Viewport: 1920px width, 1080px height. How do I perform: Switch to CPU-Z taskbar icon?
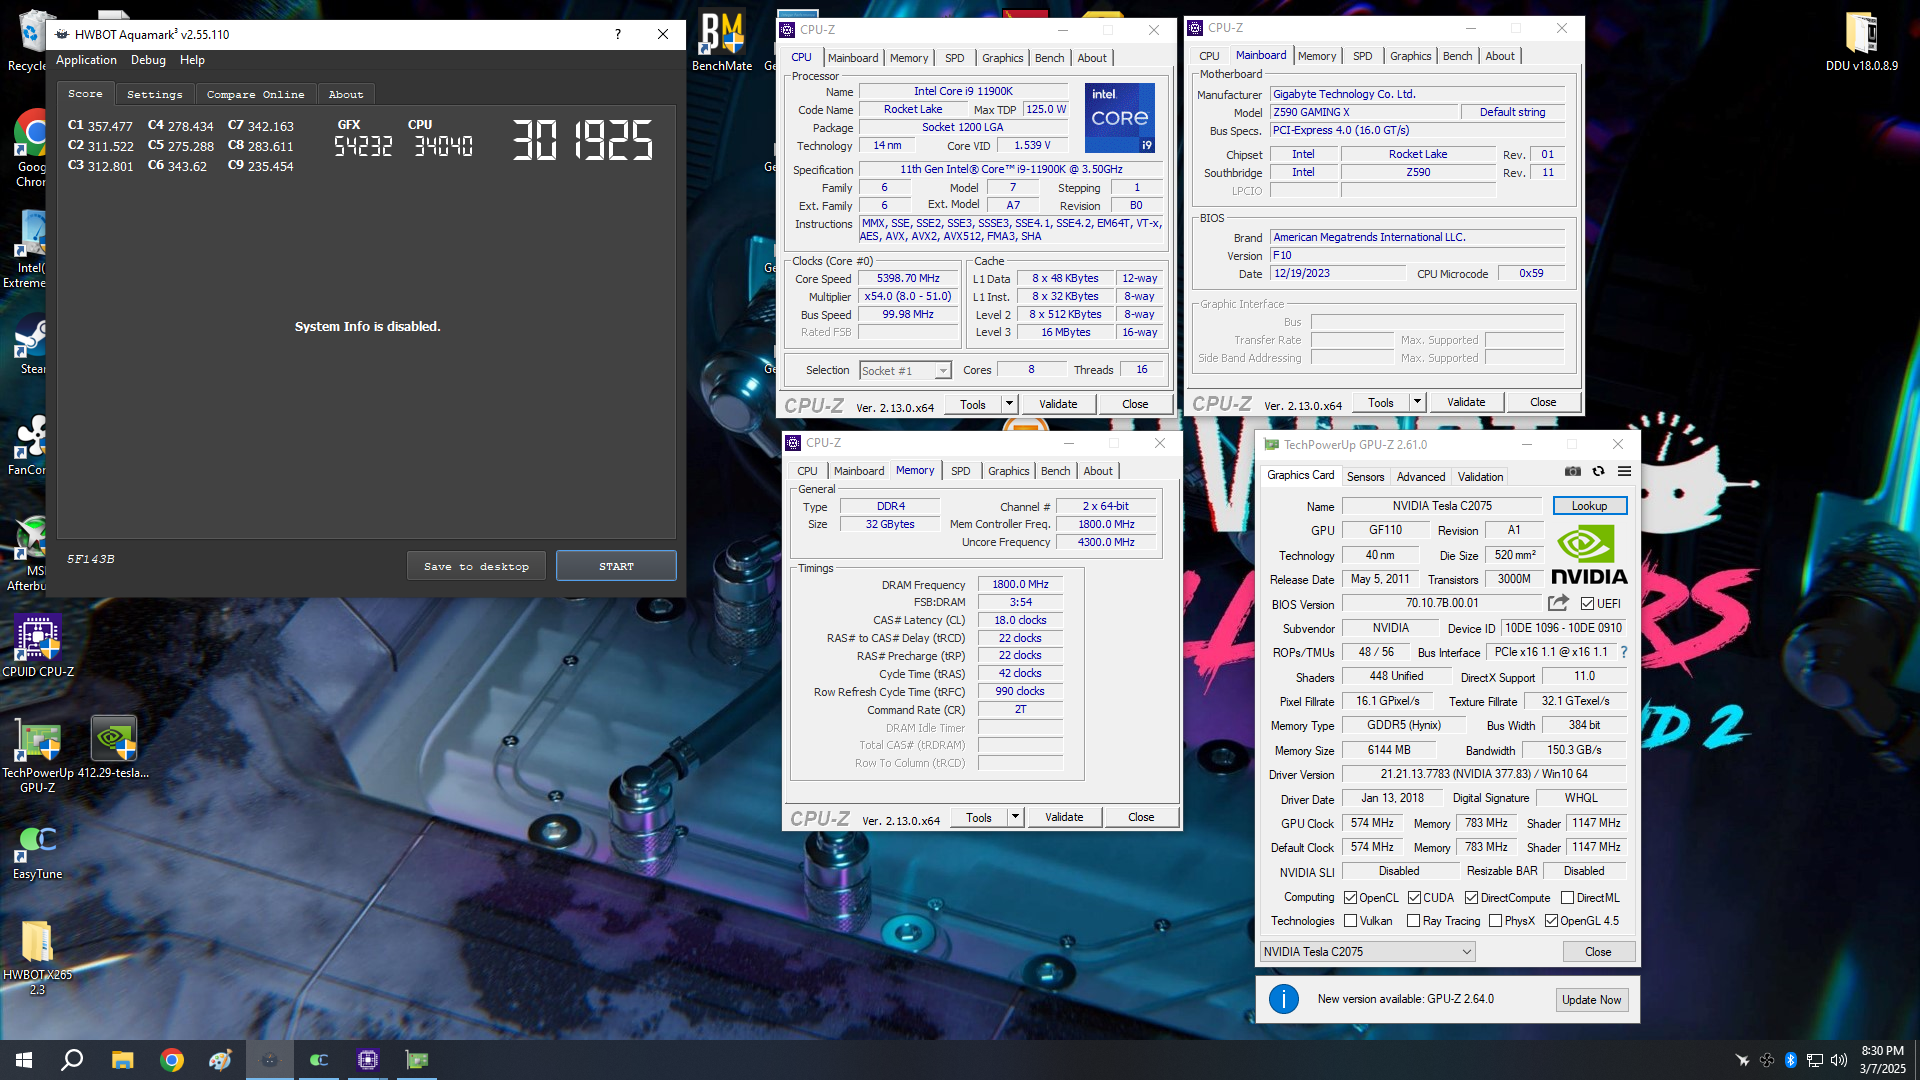click(368, 1060)
